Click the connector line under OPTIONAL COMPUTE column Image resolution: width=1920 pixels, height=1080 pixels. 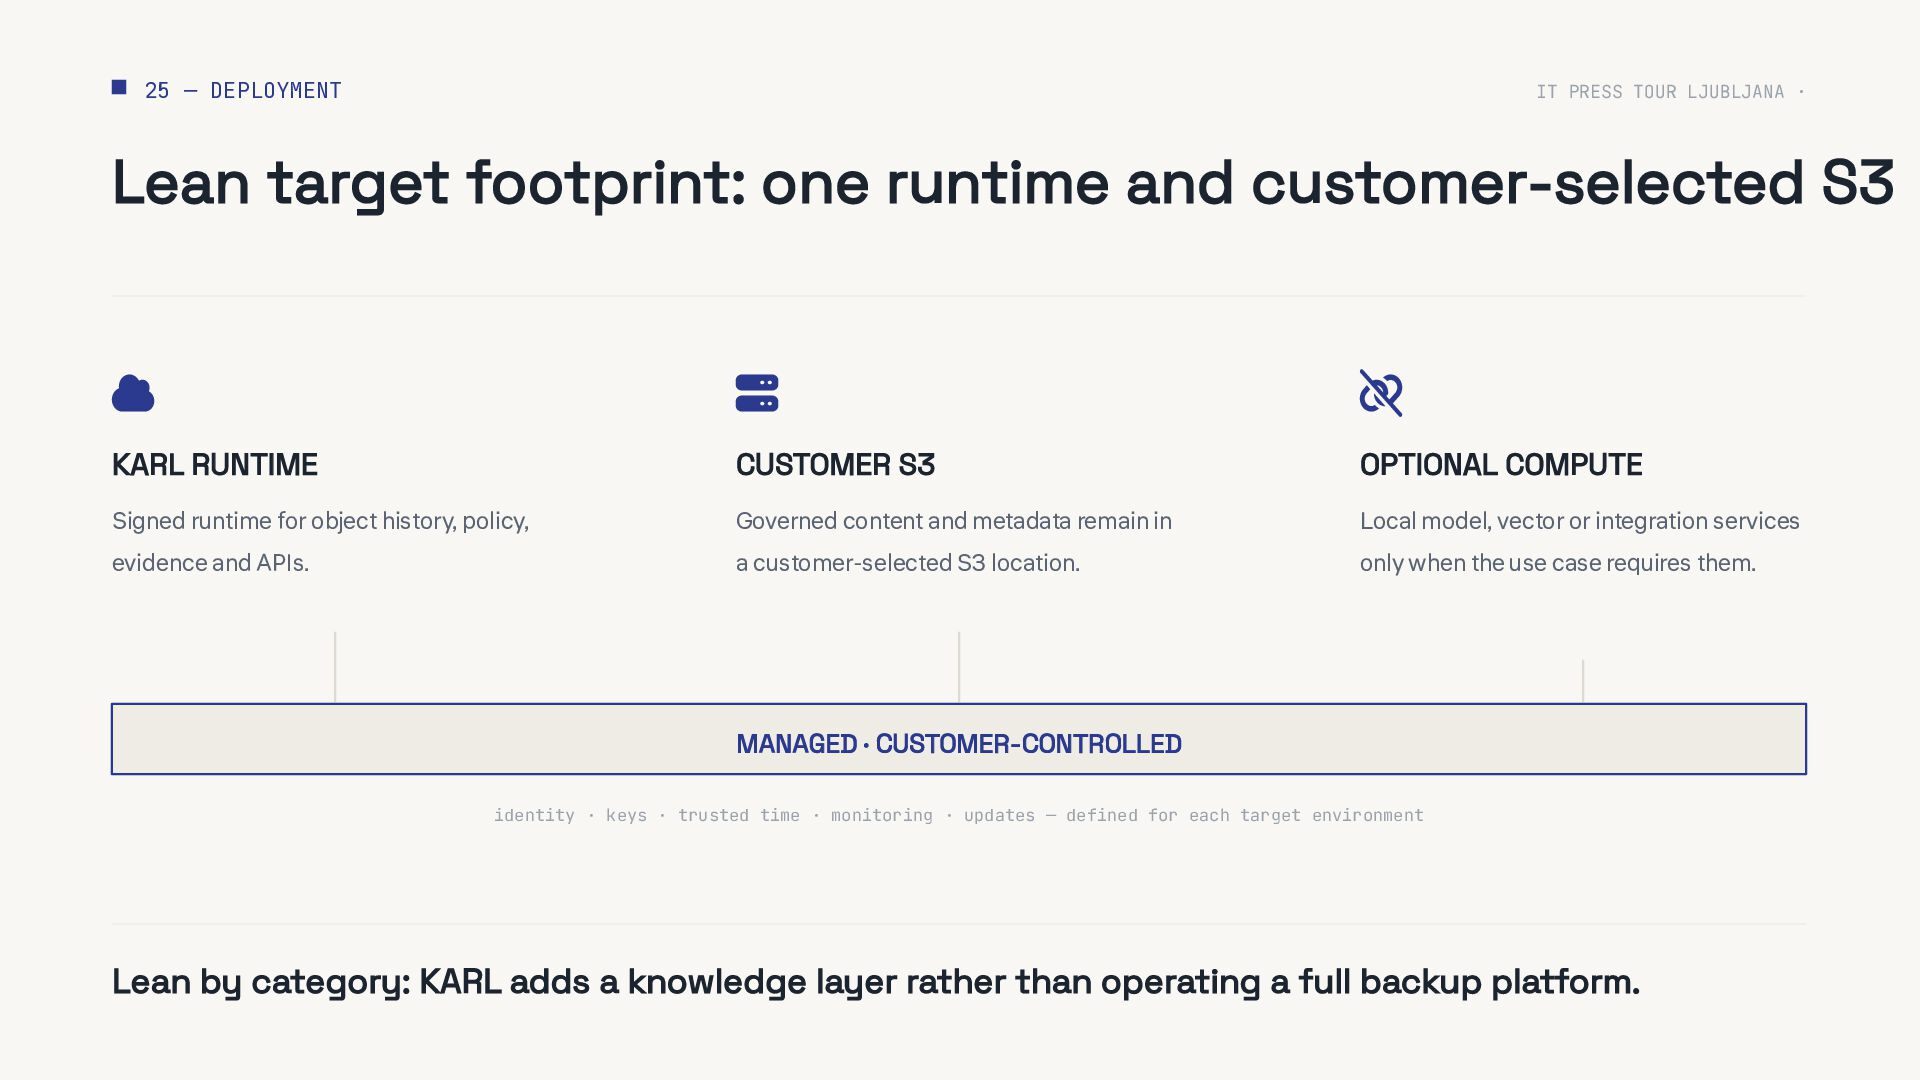click(x=1583, y=681)
